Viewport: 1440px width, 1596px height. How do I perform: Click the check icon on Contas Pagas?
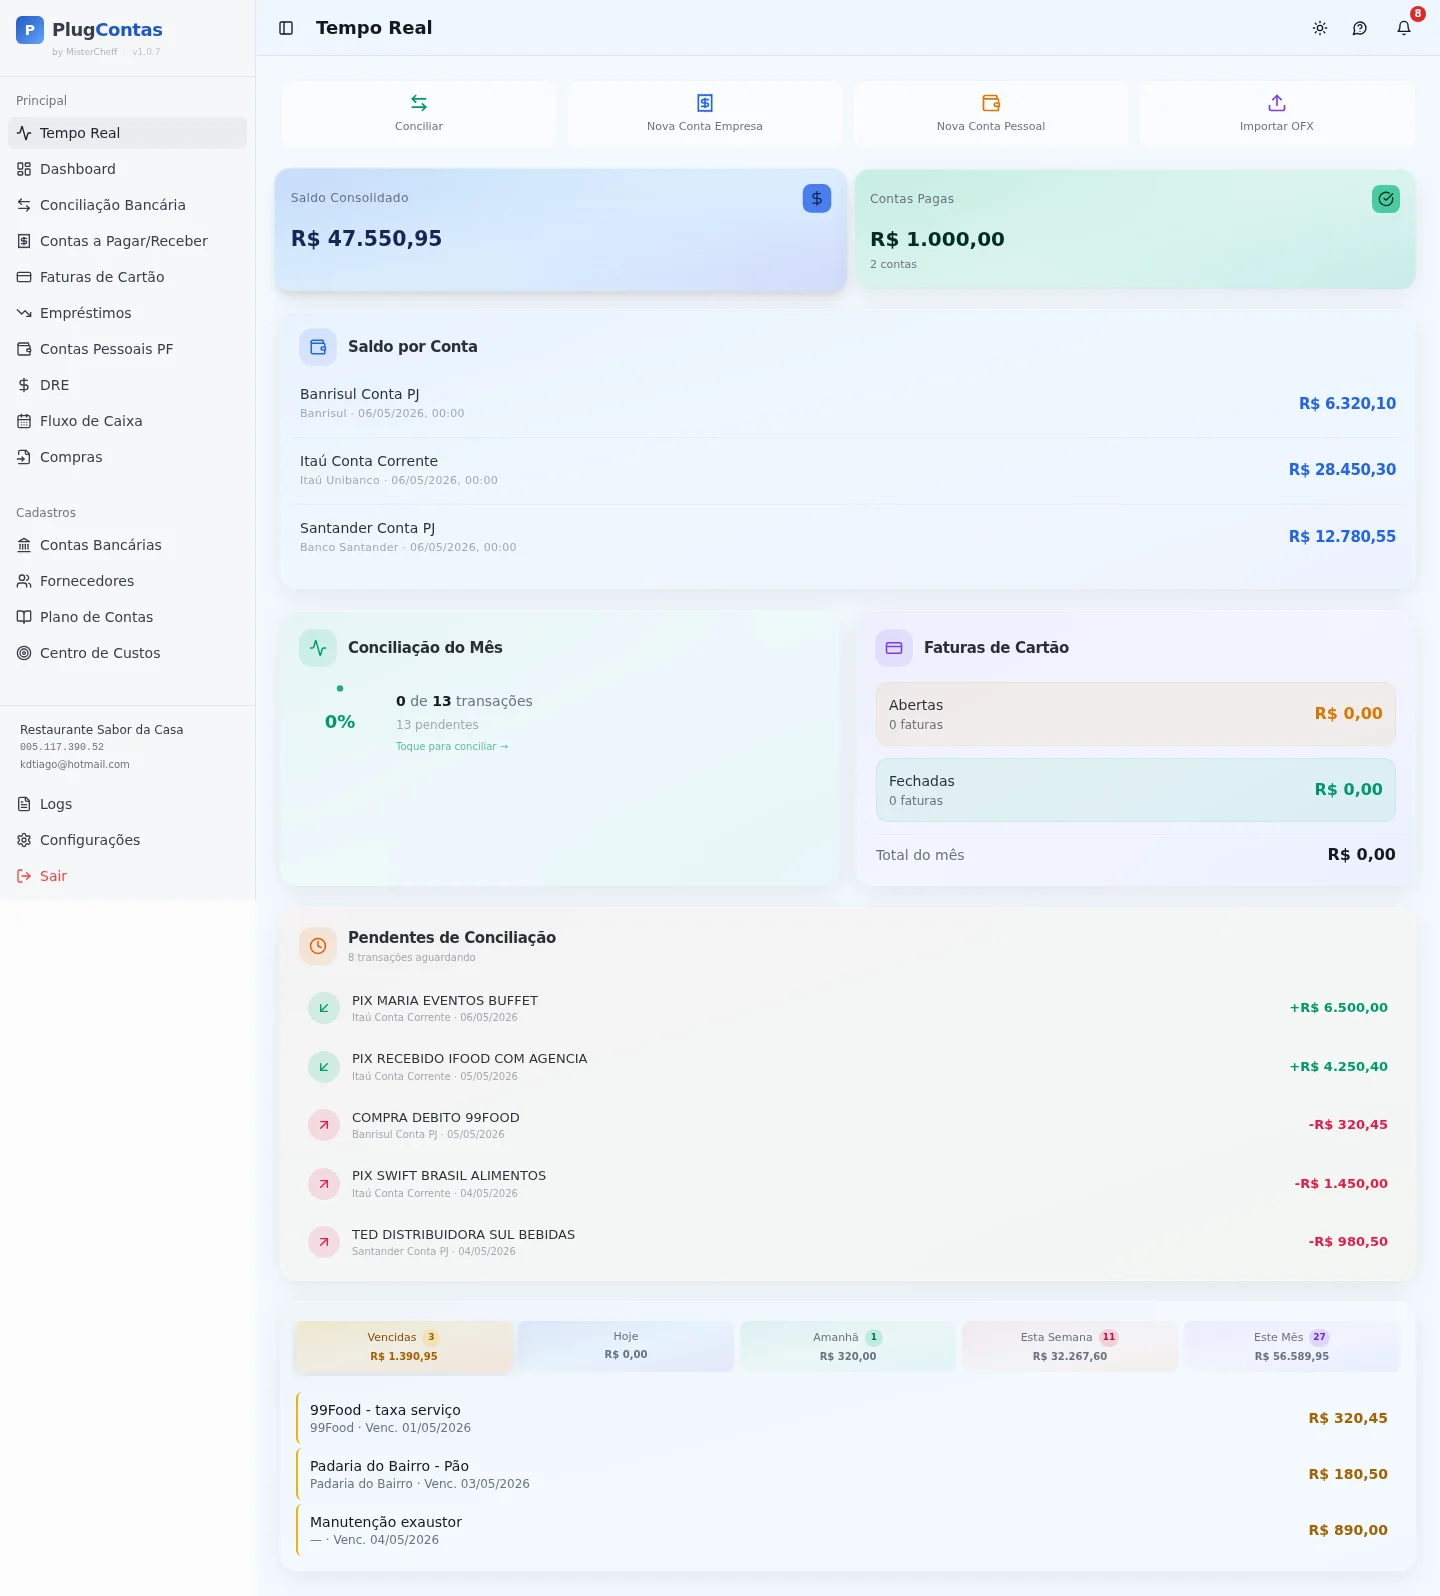click(x=1386, y=199)
